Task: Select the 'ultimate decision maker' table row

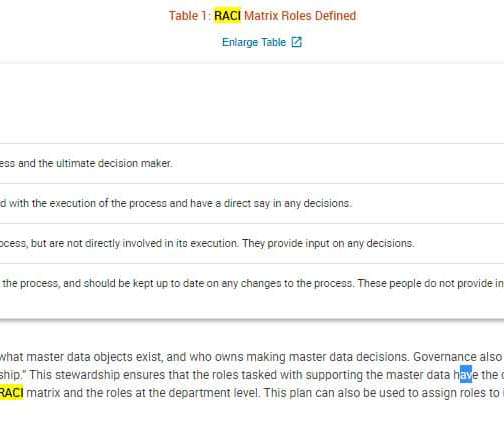Action: point(252,163)
